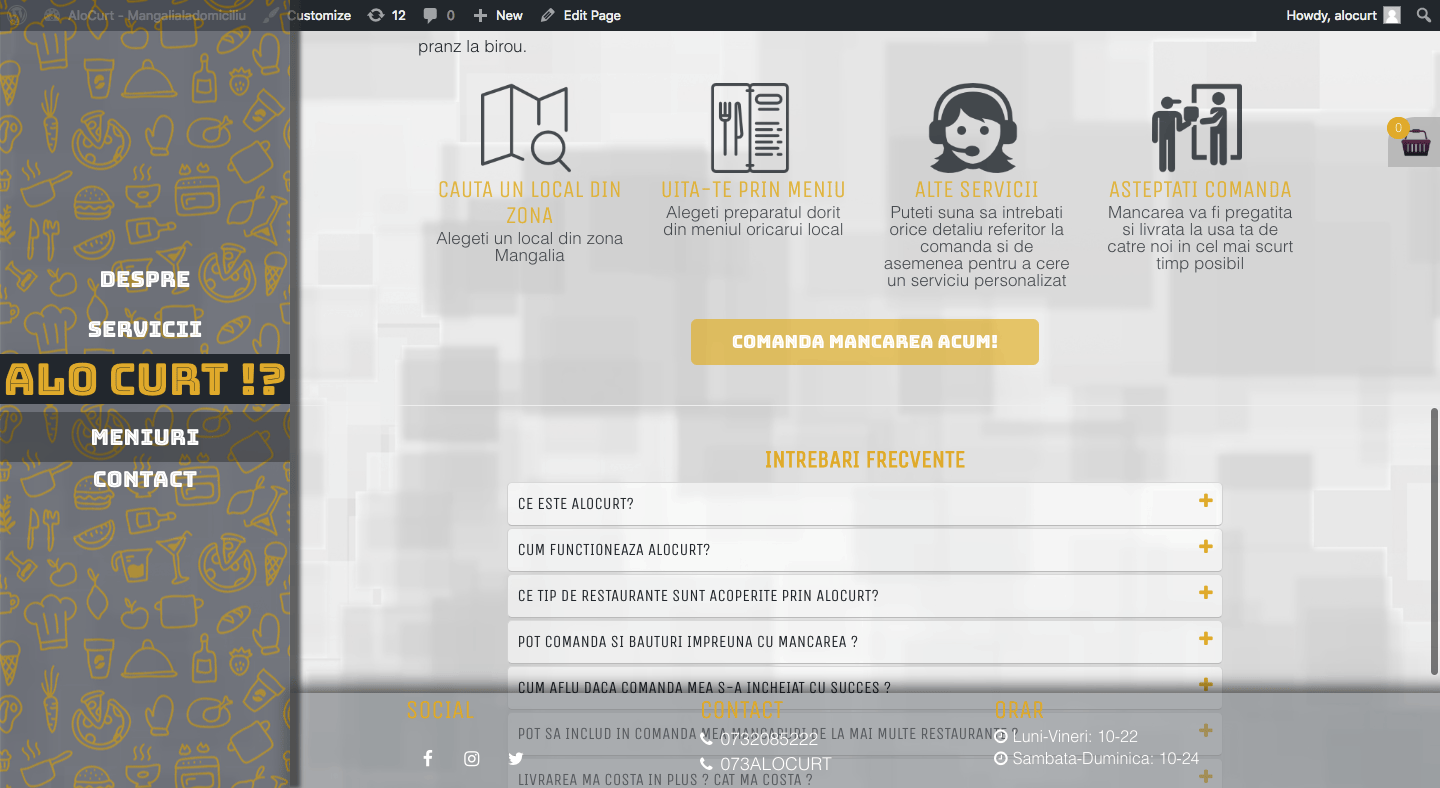Click the phone icon beside 0732085222
1440x788 pixels.
(x=707, y=740)
